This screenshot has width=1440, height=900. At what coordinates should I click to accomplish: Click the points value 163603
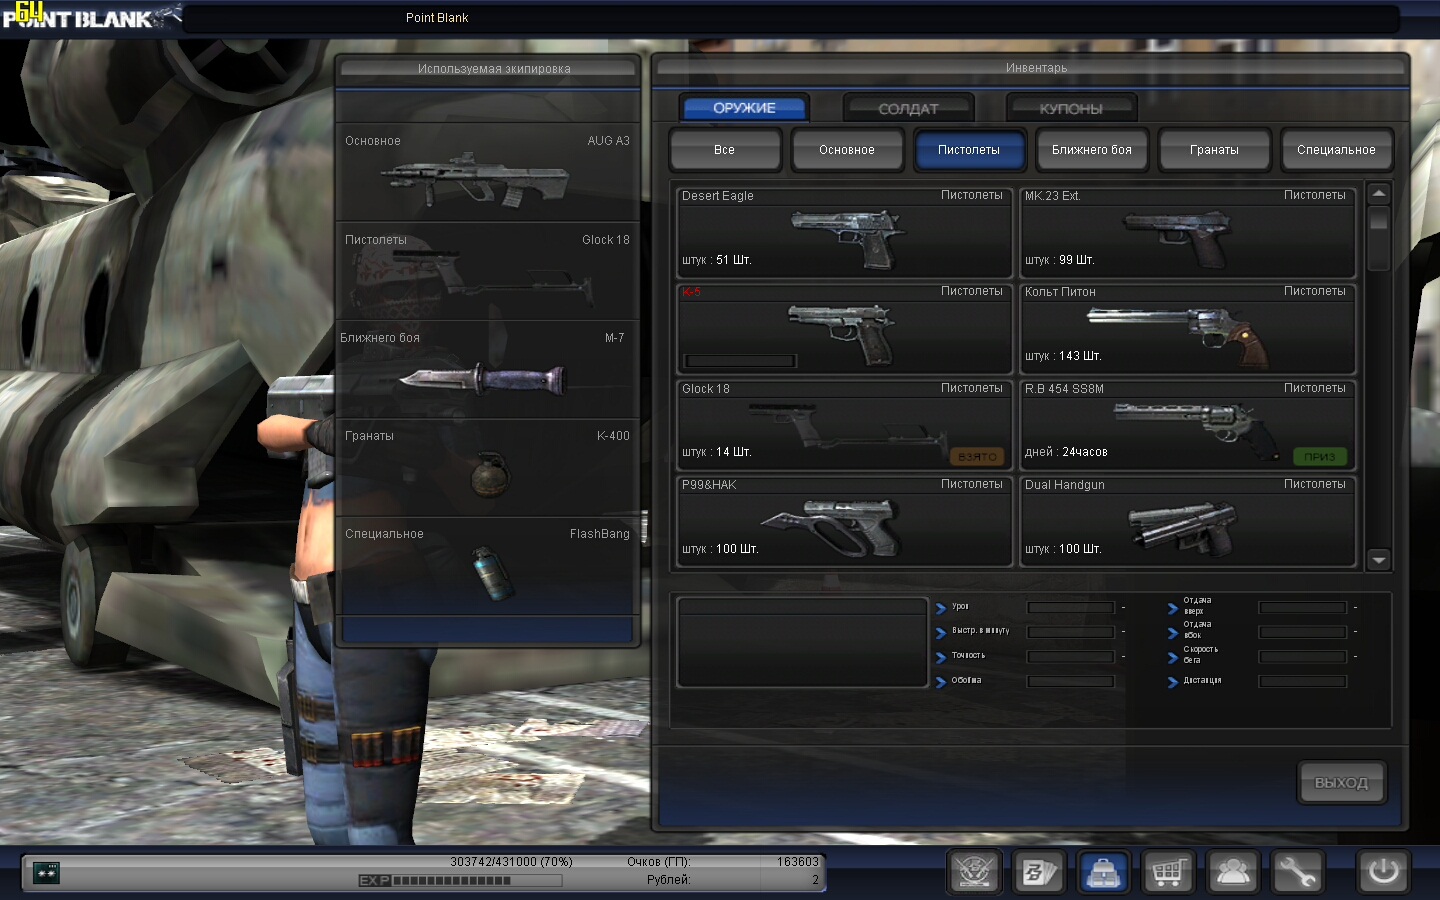pos(798,862)
